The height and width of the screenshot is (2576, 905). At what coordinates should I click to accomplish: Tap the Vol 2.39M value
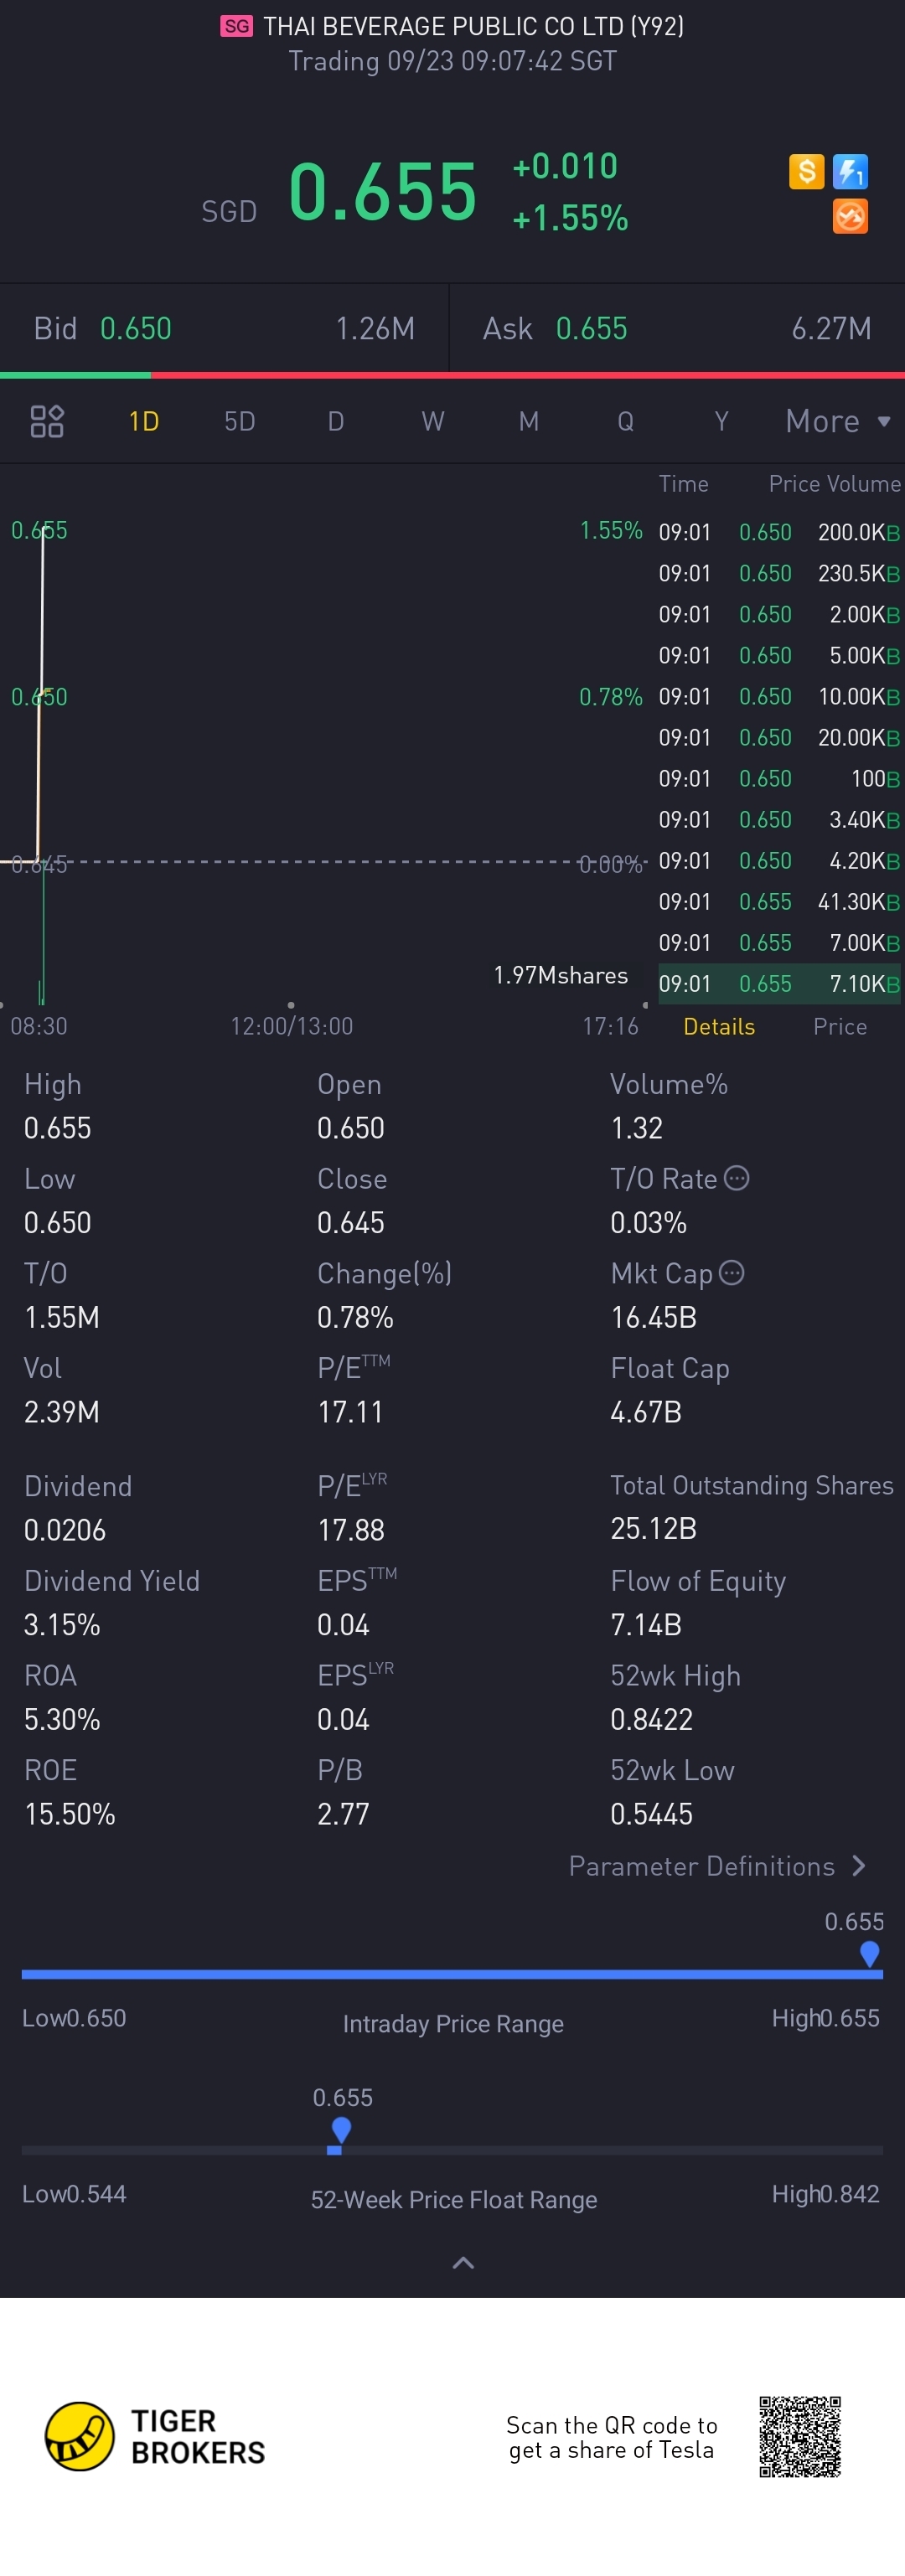(x=61, y=1411)
